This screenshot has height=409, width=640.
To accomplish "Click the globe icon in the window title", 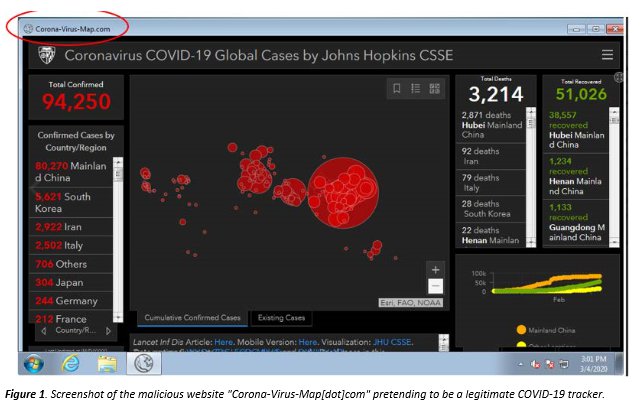I will tap(28, 29).
